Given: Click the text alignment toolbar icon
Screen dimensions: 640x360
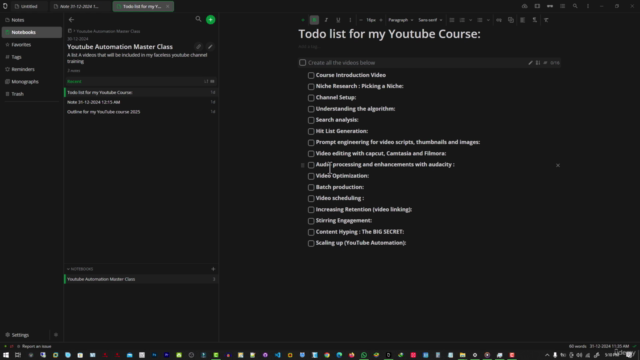Looking at the screenshot, I should point(522,20).
